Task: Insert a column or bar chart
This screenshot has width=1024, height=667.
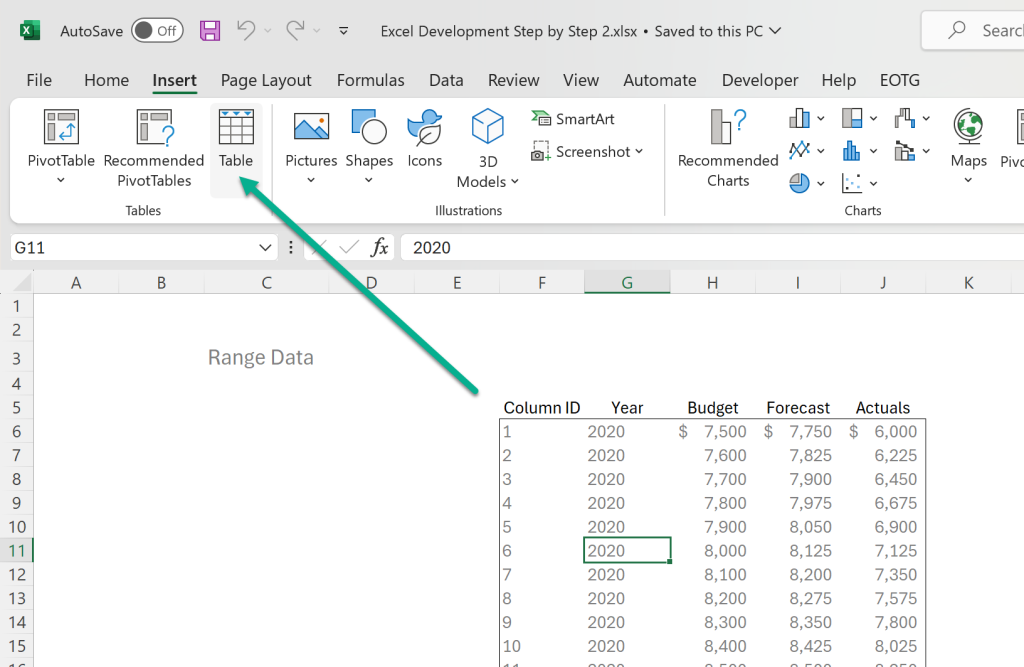Action: (x=807, y=118)
